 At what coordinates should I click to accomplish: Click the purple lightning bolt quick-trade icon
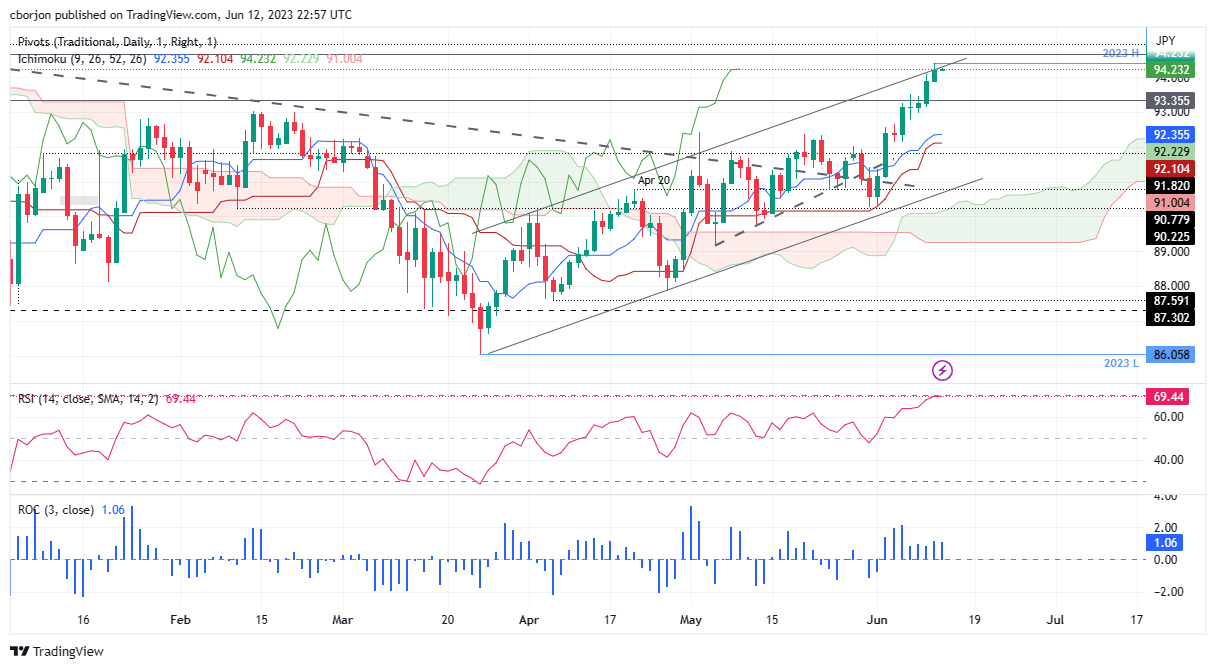tap(944, 372)
